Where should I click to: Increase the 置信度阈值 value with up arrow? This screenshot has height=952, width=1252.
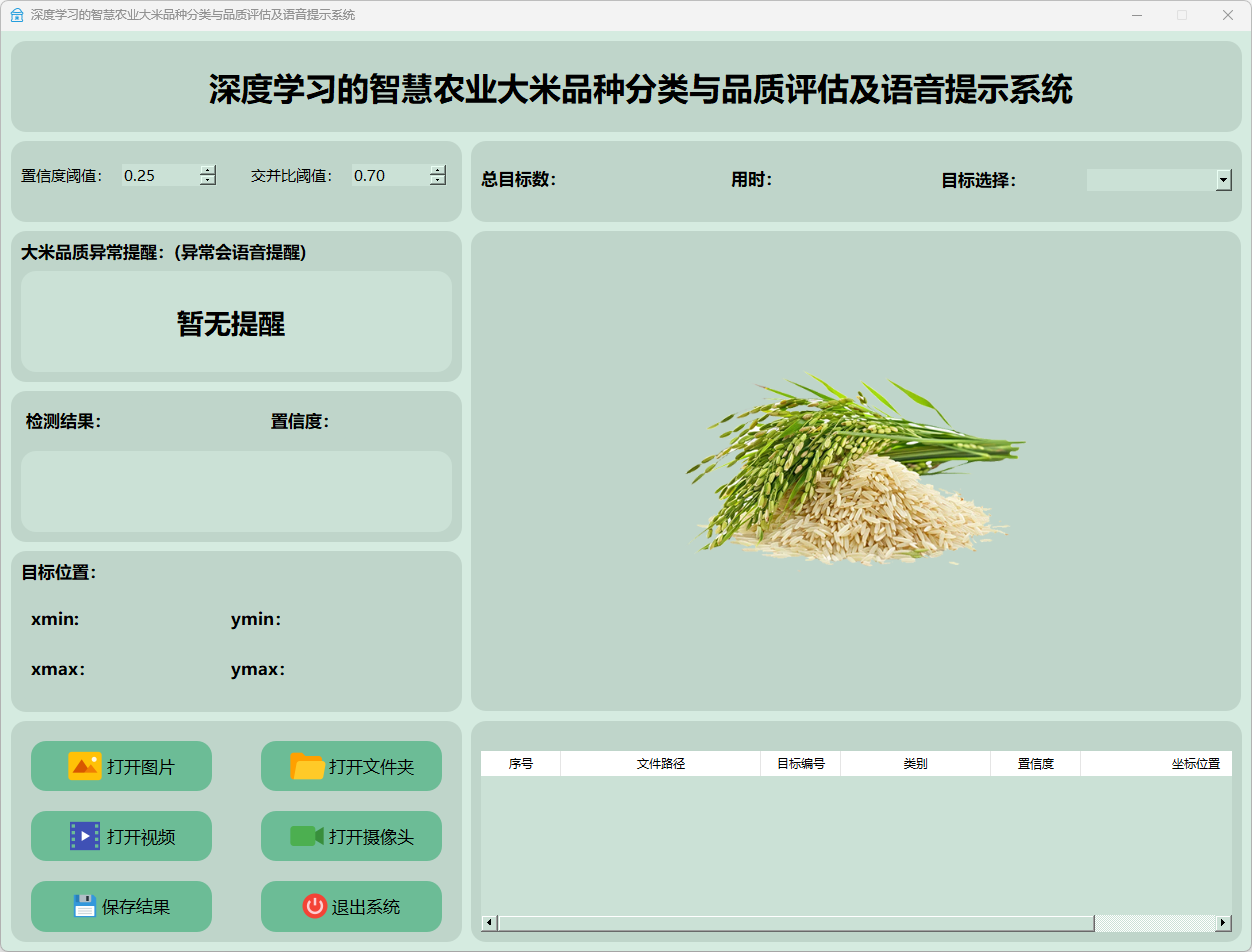pos(208,170)
